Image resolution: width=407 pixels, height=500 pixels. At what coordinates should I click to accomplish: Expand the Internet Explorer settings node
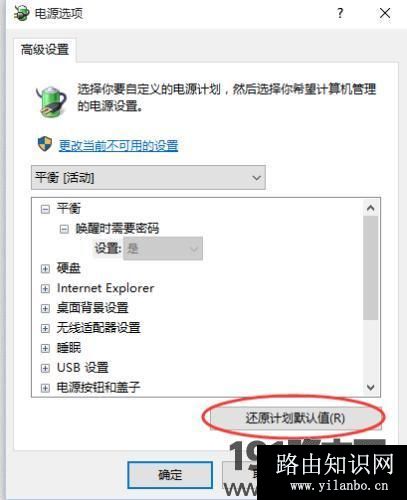[x=45, y=288]
